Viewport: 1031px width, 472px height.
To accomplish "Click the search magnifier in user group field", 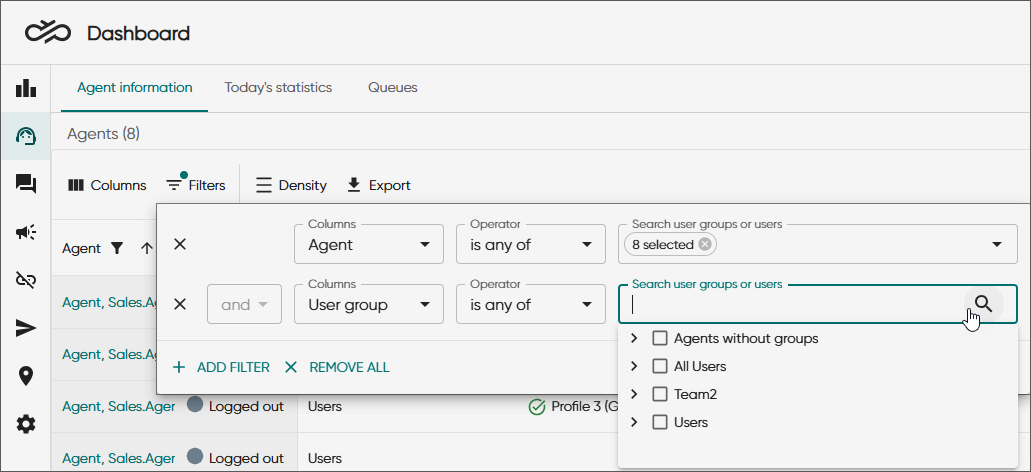I will (983, 304).
